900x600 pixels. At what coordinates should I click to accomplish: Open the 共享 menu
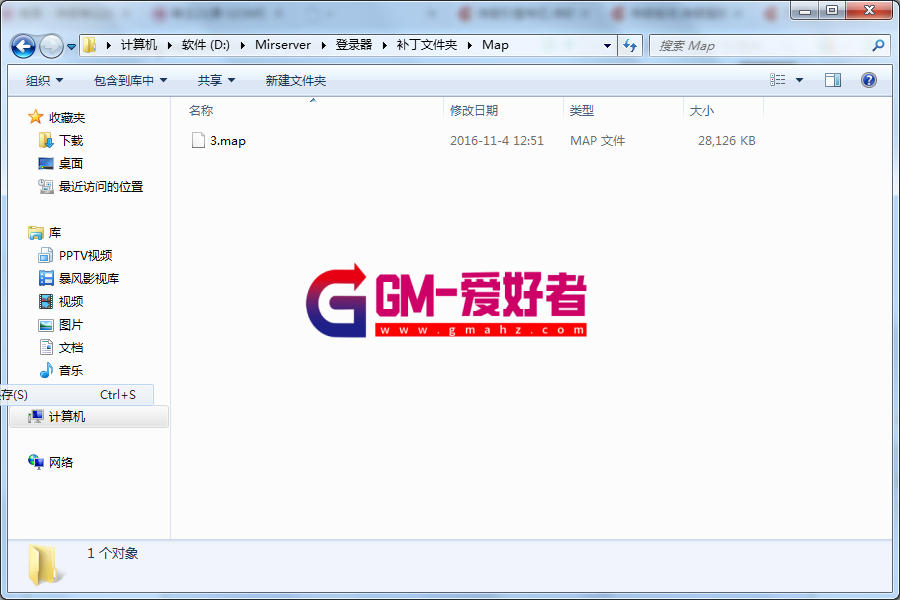coord(216,80)
